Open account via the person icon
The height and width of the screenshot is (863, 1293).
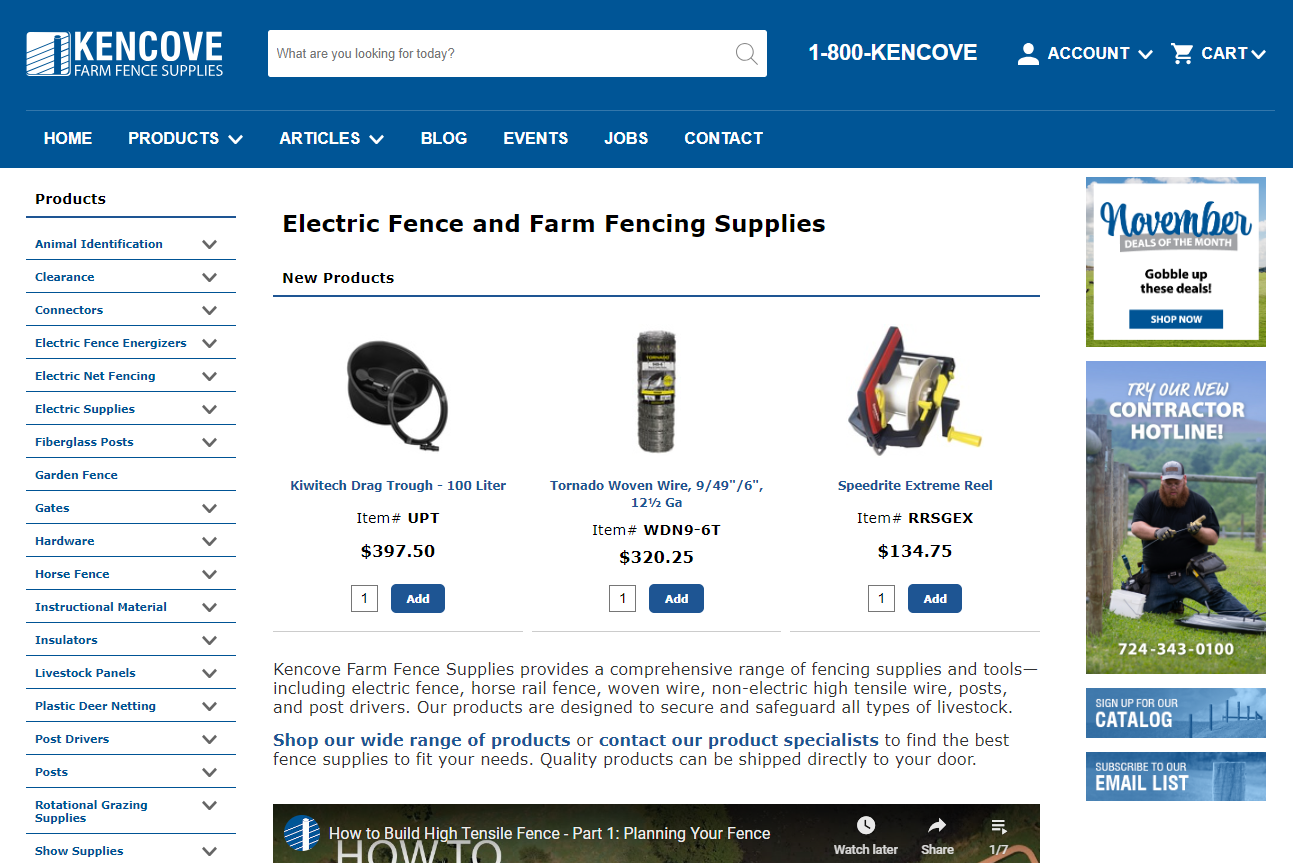(x=1028, y=54)
